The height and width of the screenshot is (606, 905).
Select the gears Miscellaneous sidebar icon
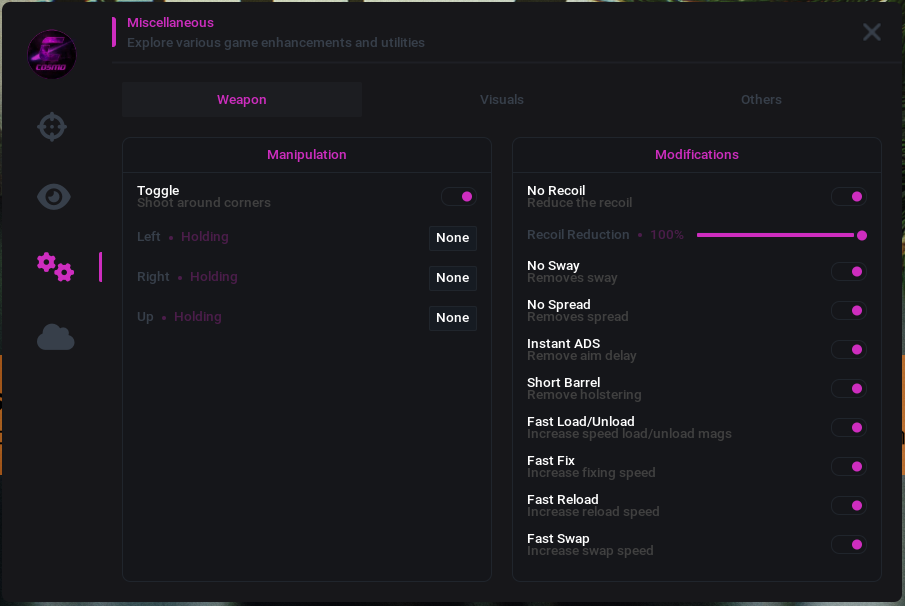click(x=55, y=267)
